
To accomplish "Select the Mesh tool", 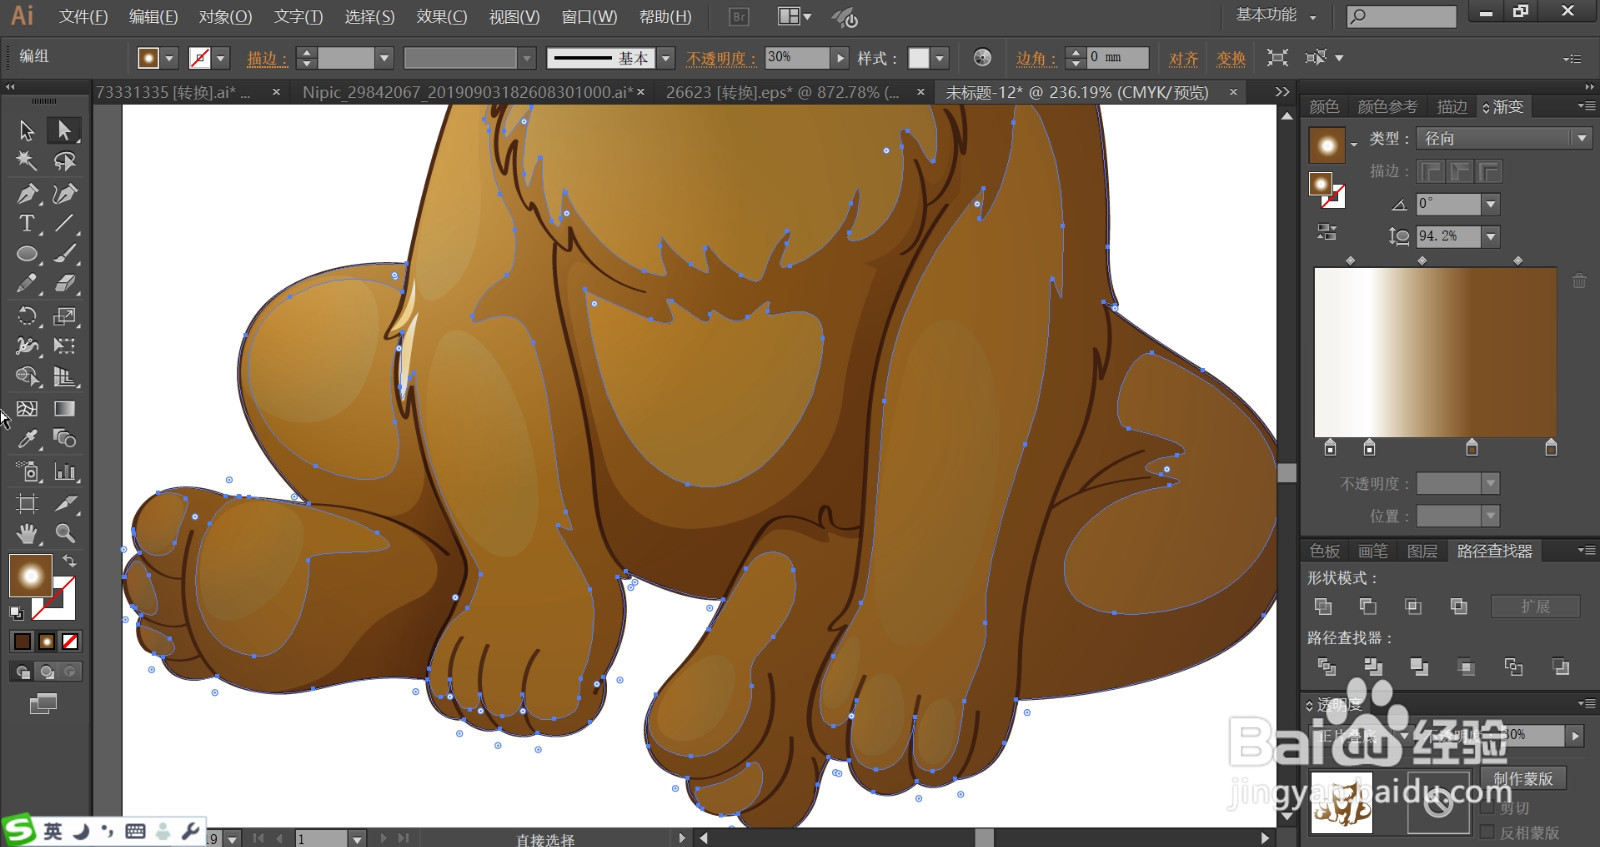I will pyautogui.click(x=27, y=408).
